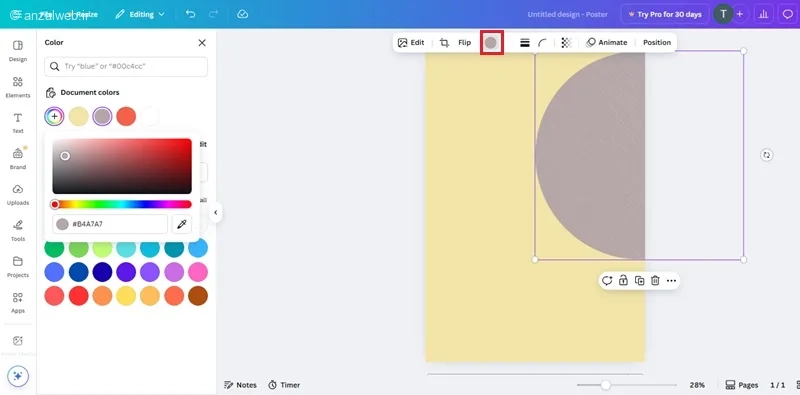
Task: Lock the selected element
Action: [x=623, y=281]
